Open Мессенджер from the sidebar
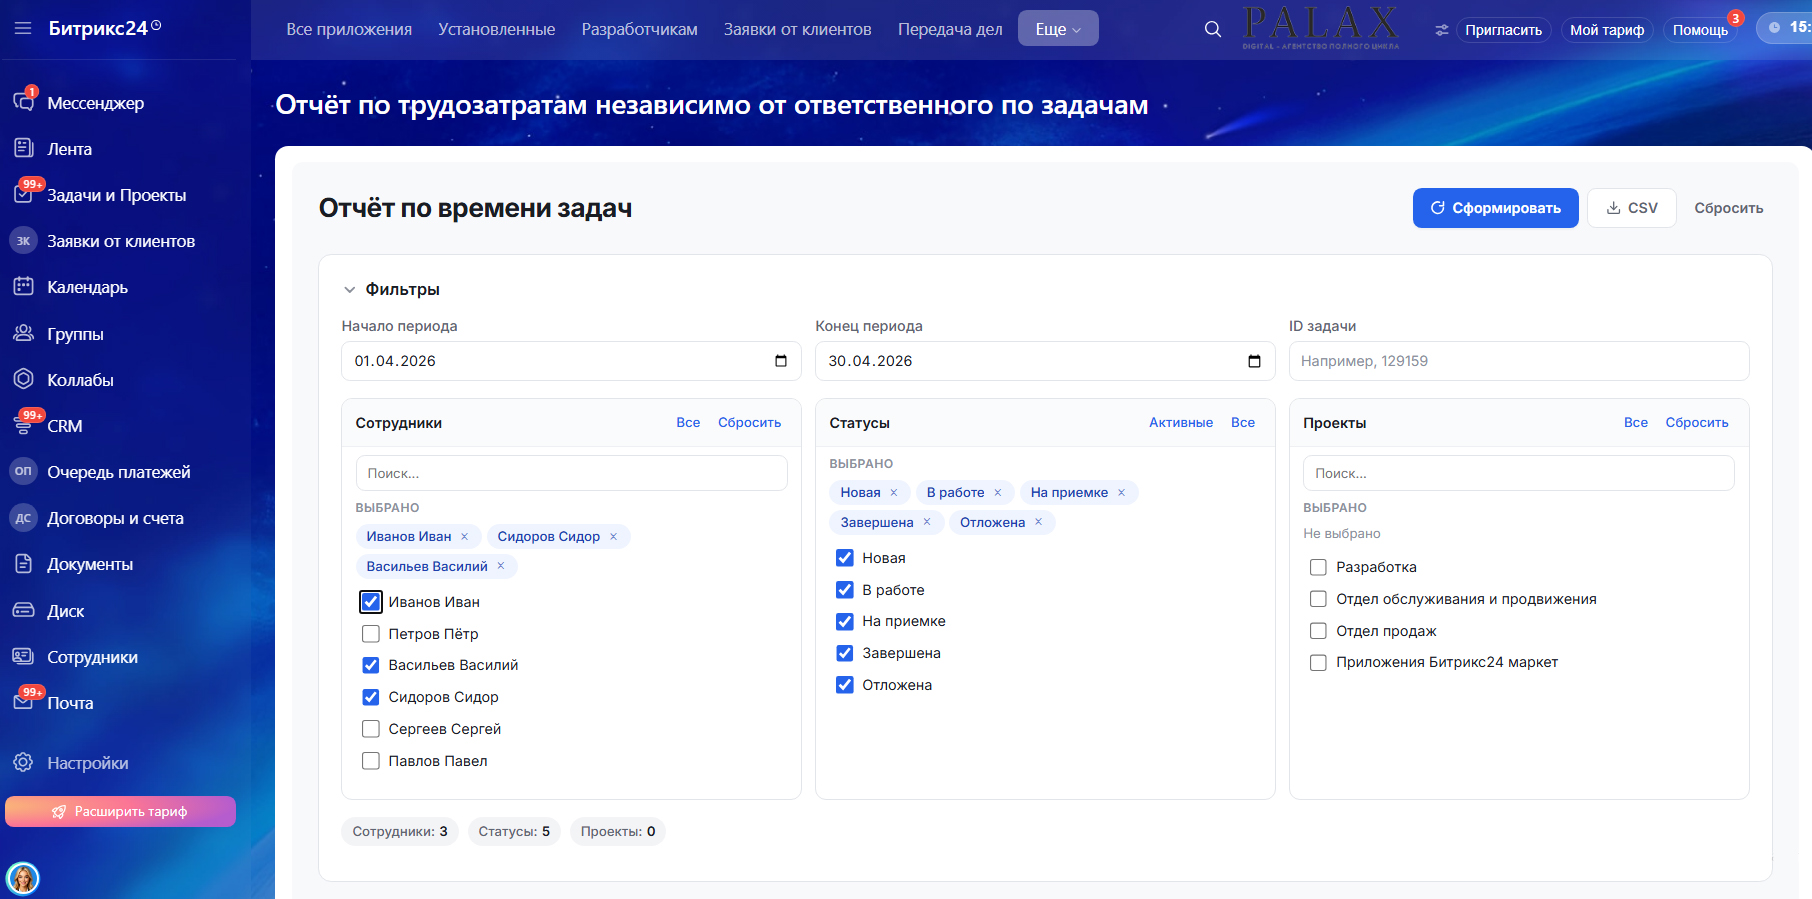This screenshot has width=1812, height=899. click(x=95, y=103)
